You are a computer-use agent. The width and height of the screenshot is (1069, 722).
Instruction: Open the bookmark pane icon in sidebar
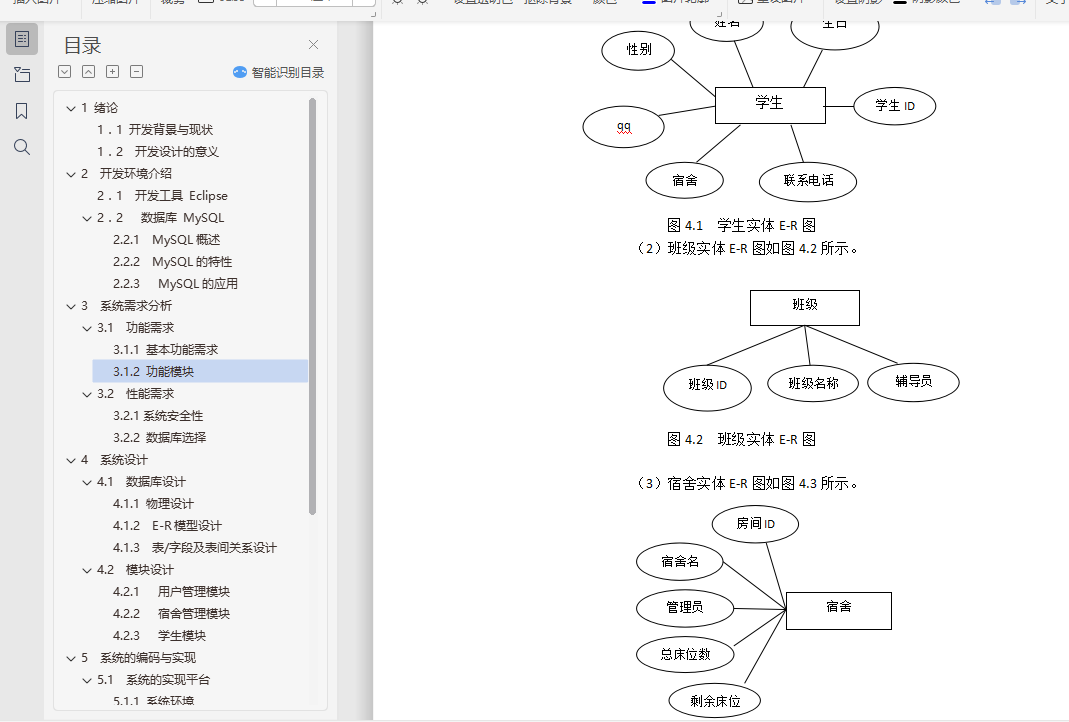[22, 111]
